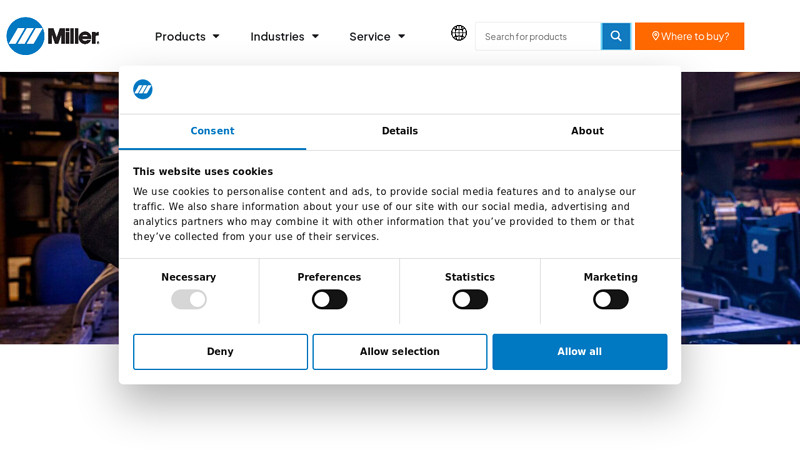The width and height of the screenshot is (800, 450).
Task: Expand the Service dropdown menu
Action: [377, 36]
